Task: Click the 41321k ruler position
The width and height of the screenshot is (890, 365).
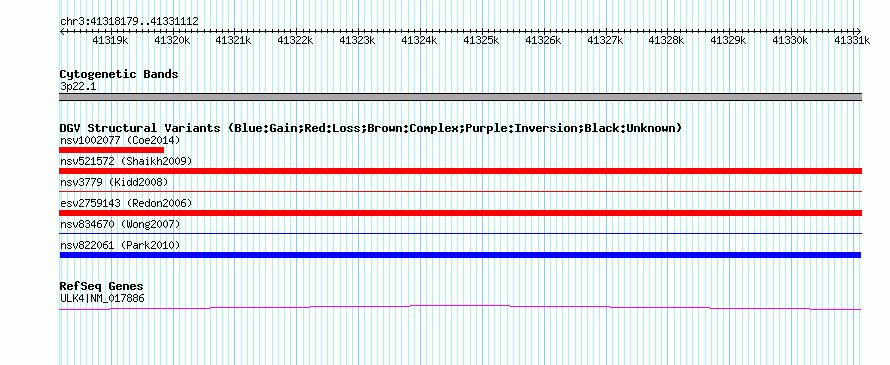Action: click(234, 41)
